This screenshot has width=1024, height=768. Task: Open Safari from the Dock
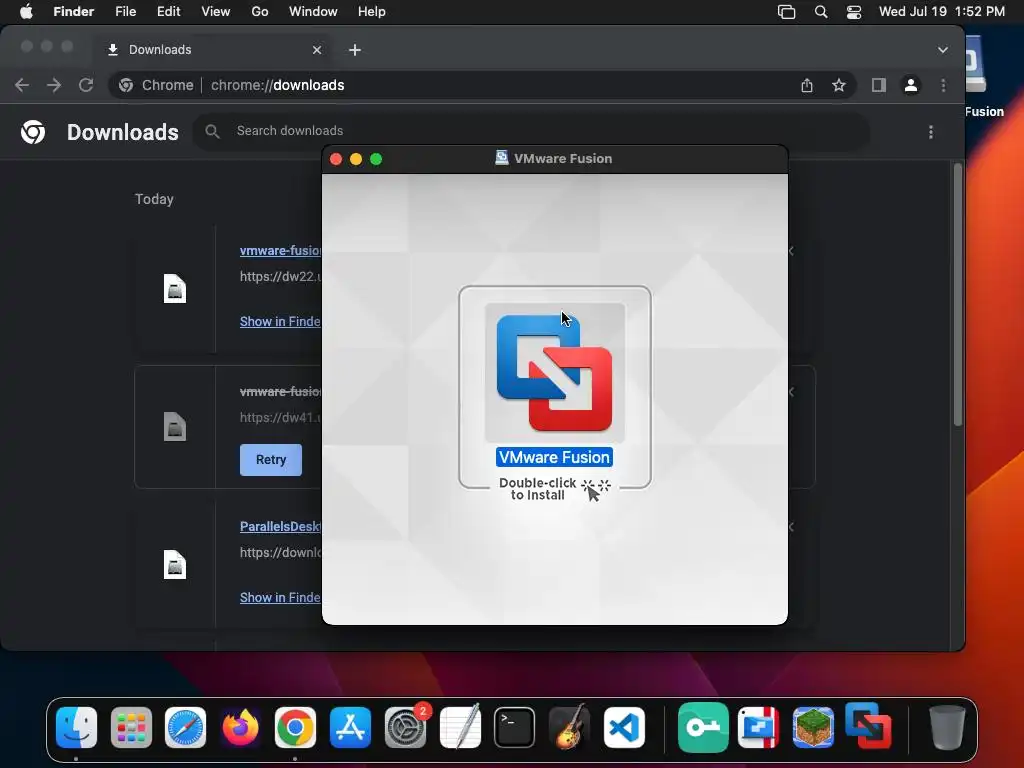tap(185, 728)
